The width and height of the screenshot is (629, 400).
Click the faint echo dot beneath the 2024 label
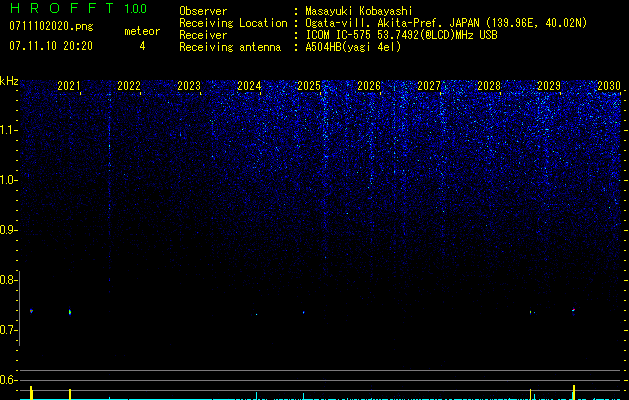256,314
